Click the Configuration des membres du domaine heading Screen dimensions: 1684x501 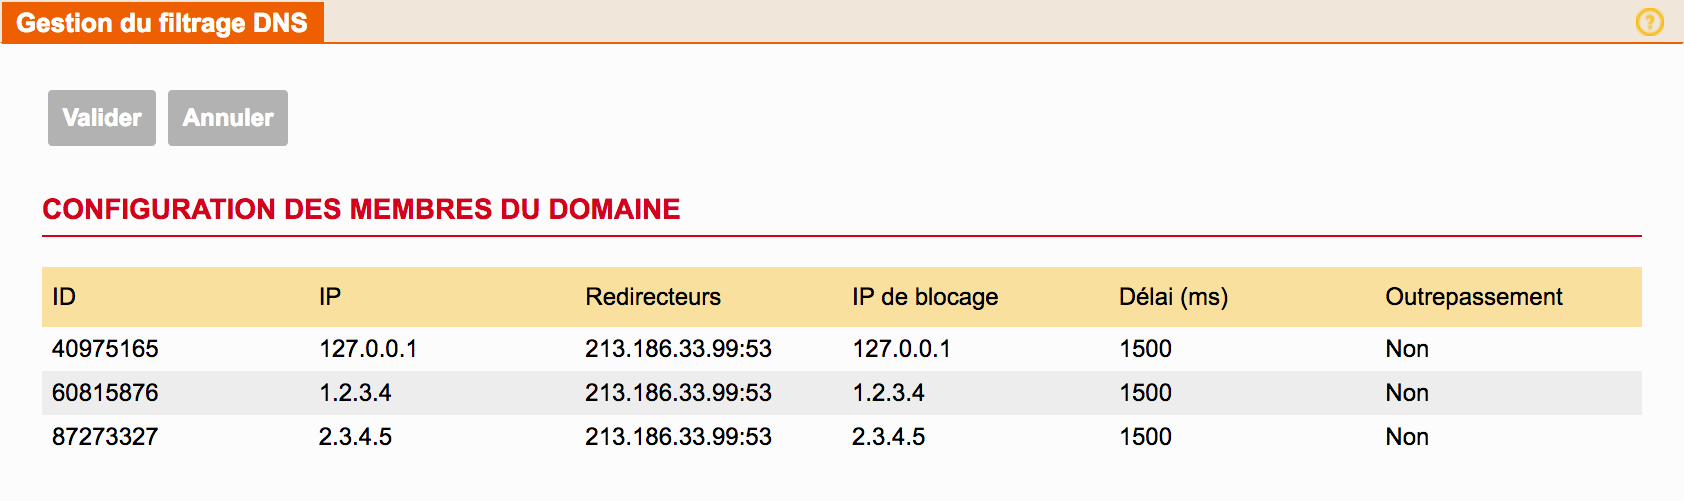pos(361,209)
